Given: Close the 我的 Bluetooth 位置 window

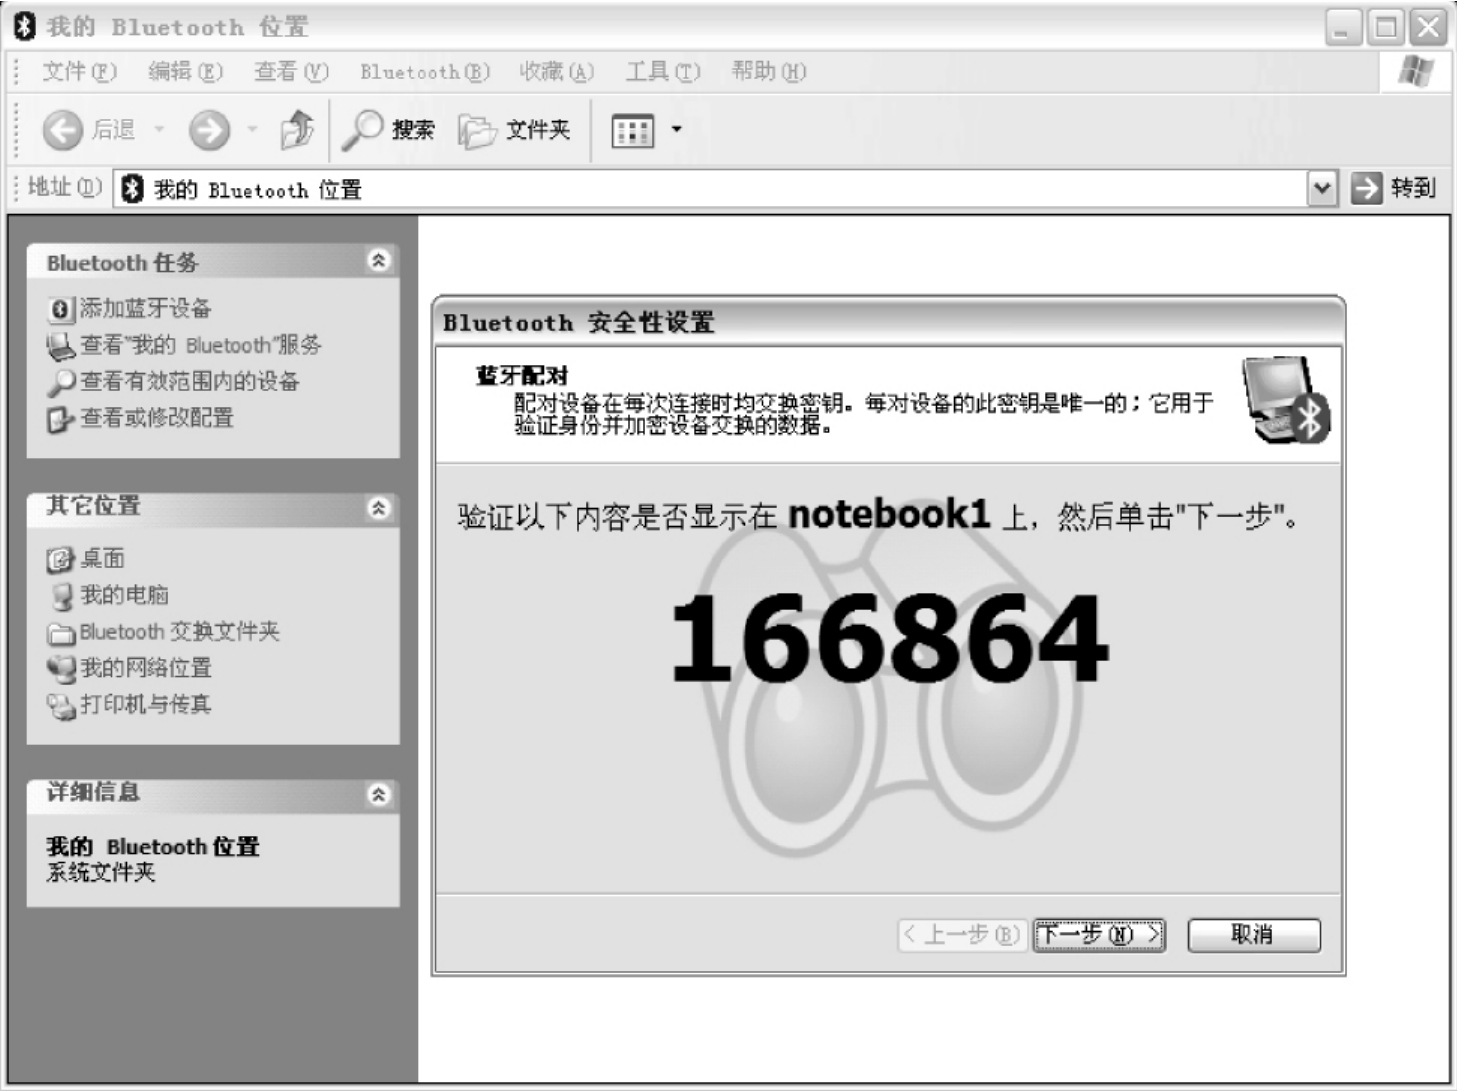Looking at the screenshot, I should pos(1429,27).
